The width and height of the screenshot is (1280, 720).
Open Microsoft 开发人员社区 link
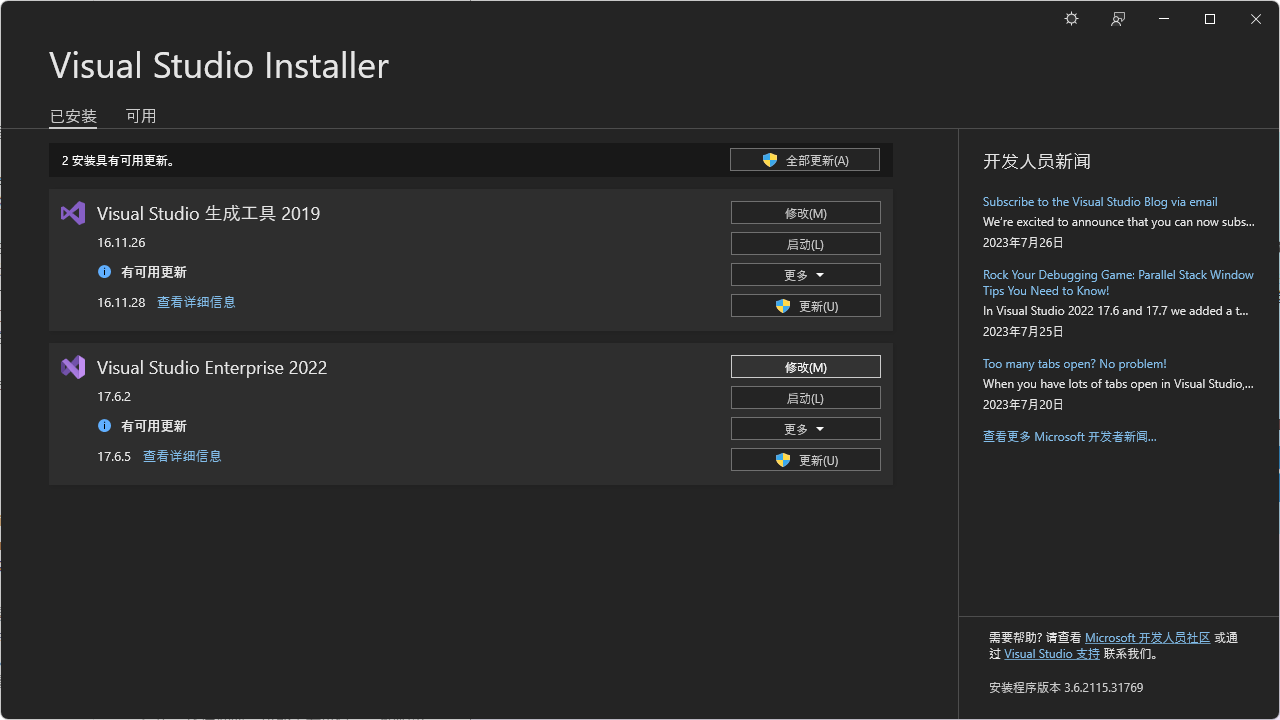click(x=1148, y=638)
